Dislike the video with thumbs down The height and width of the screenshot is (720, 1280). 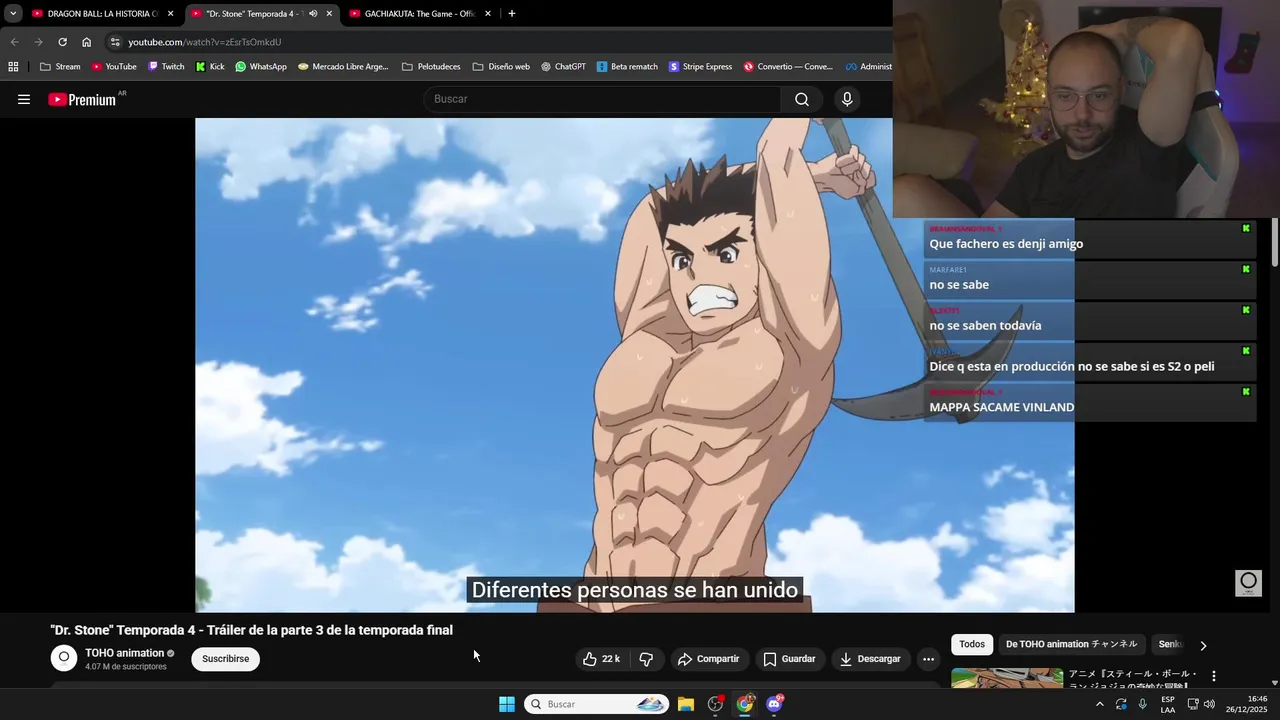646,659
